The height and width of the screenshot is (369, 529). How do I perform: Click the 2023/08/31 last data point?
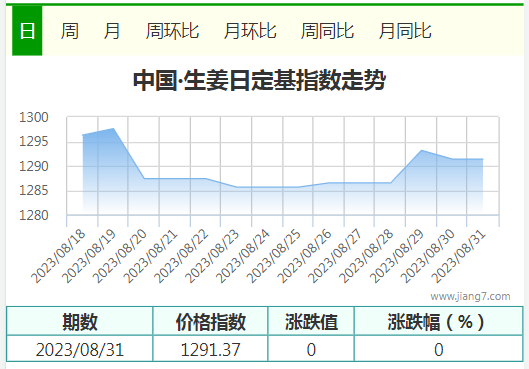(x=482, y=159)
